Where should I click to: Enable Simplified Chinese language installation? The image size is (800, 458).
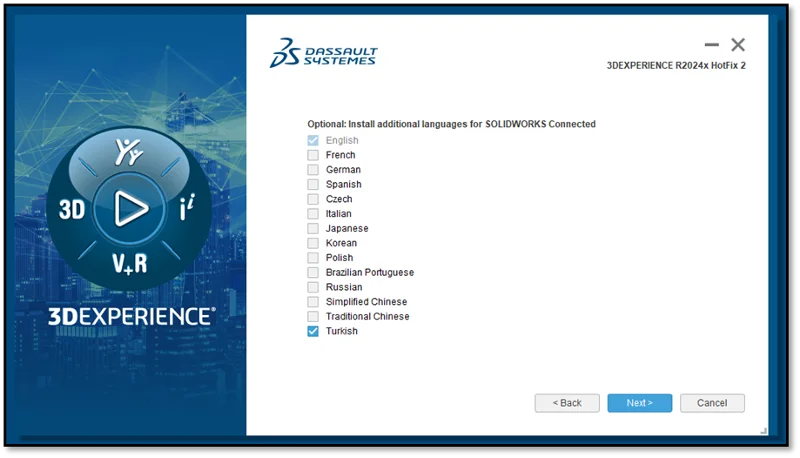coord(313,302)
